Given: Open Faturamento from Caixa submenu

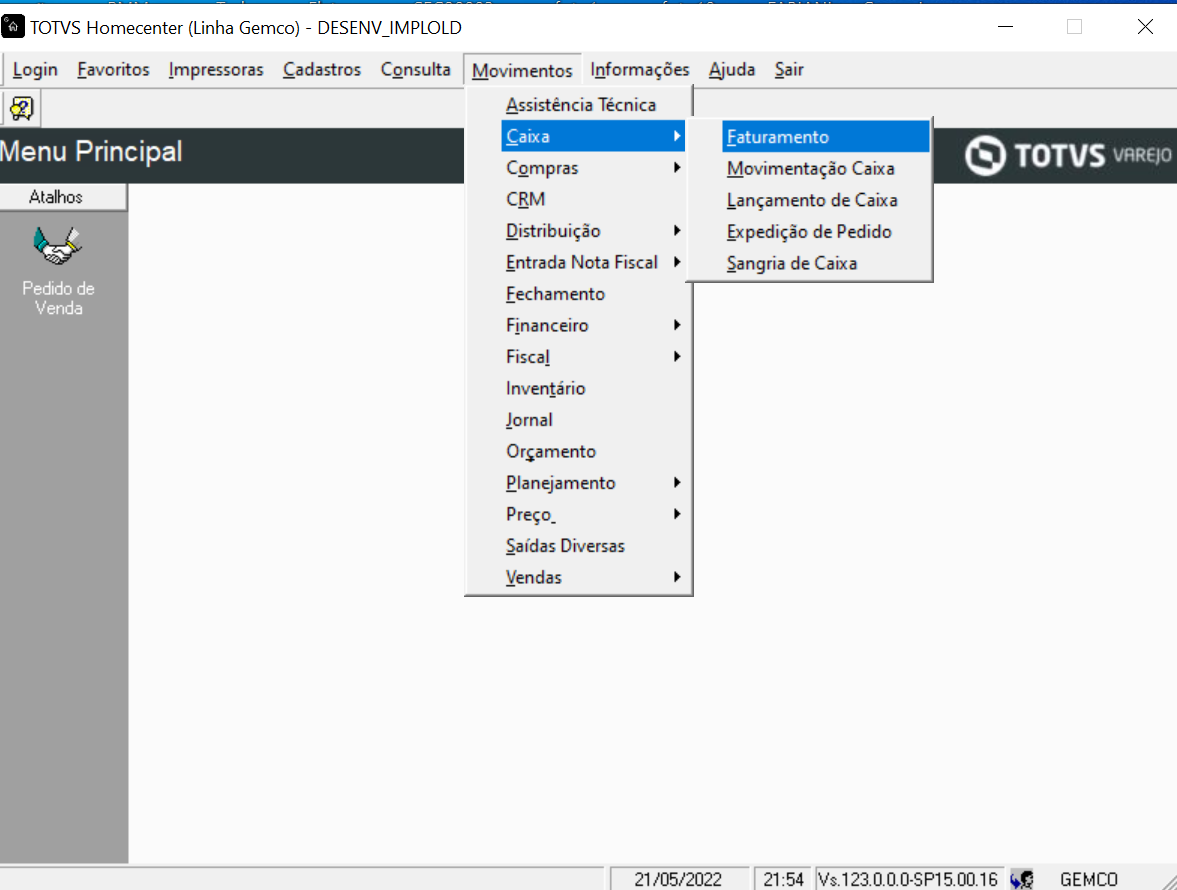Looking at the screenshot, I should [826, 137].
